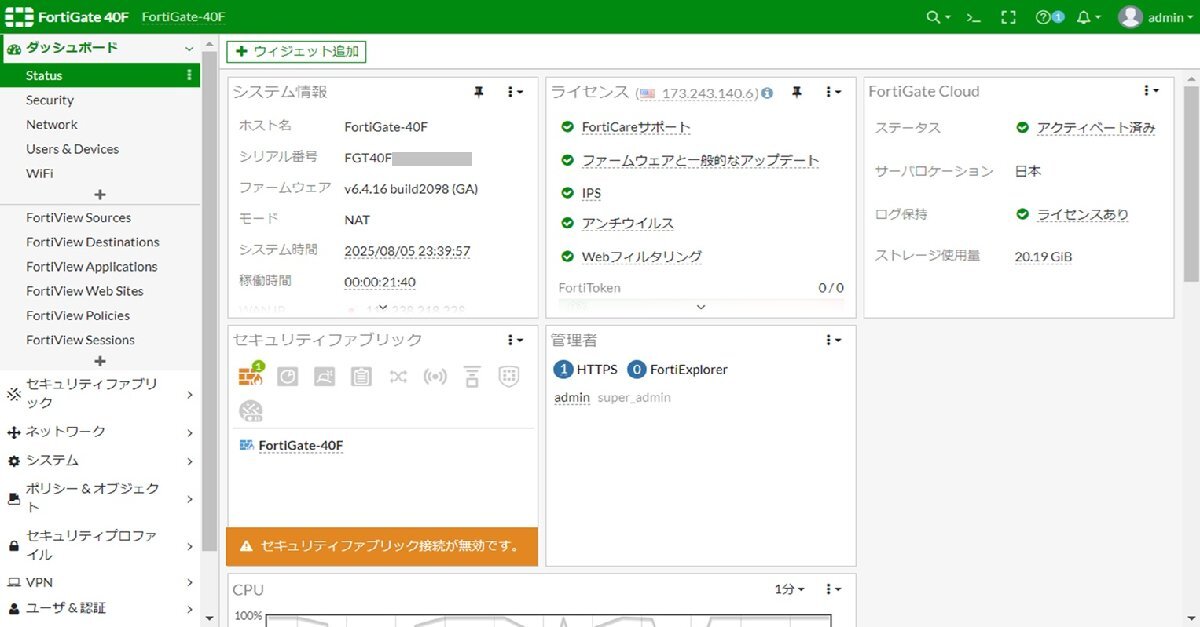
Task: Click the ライセンスあり log retention link
Action: pyautogui.click(x=1083, y=214)
